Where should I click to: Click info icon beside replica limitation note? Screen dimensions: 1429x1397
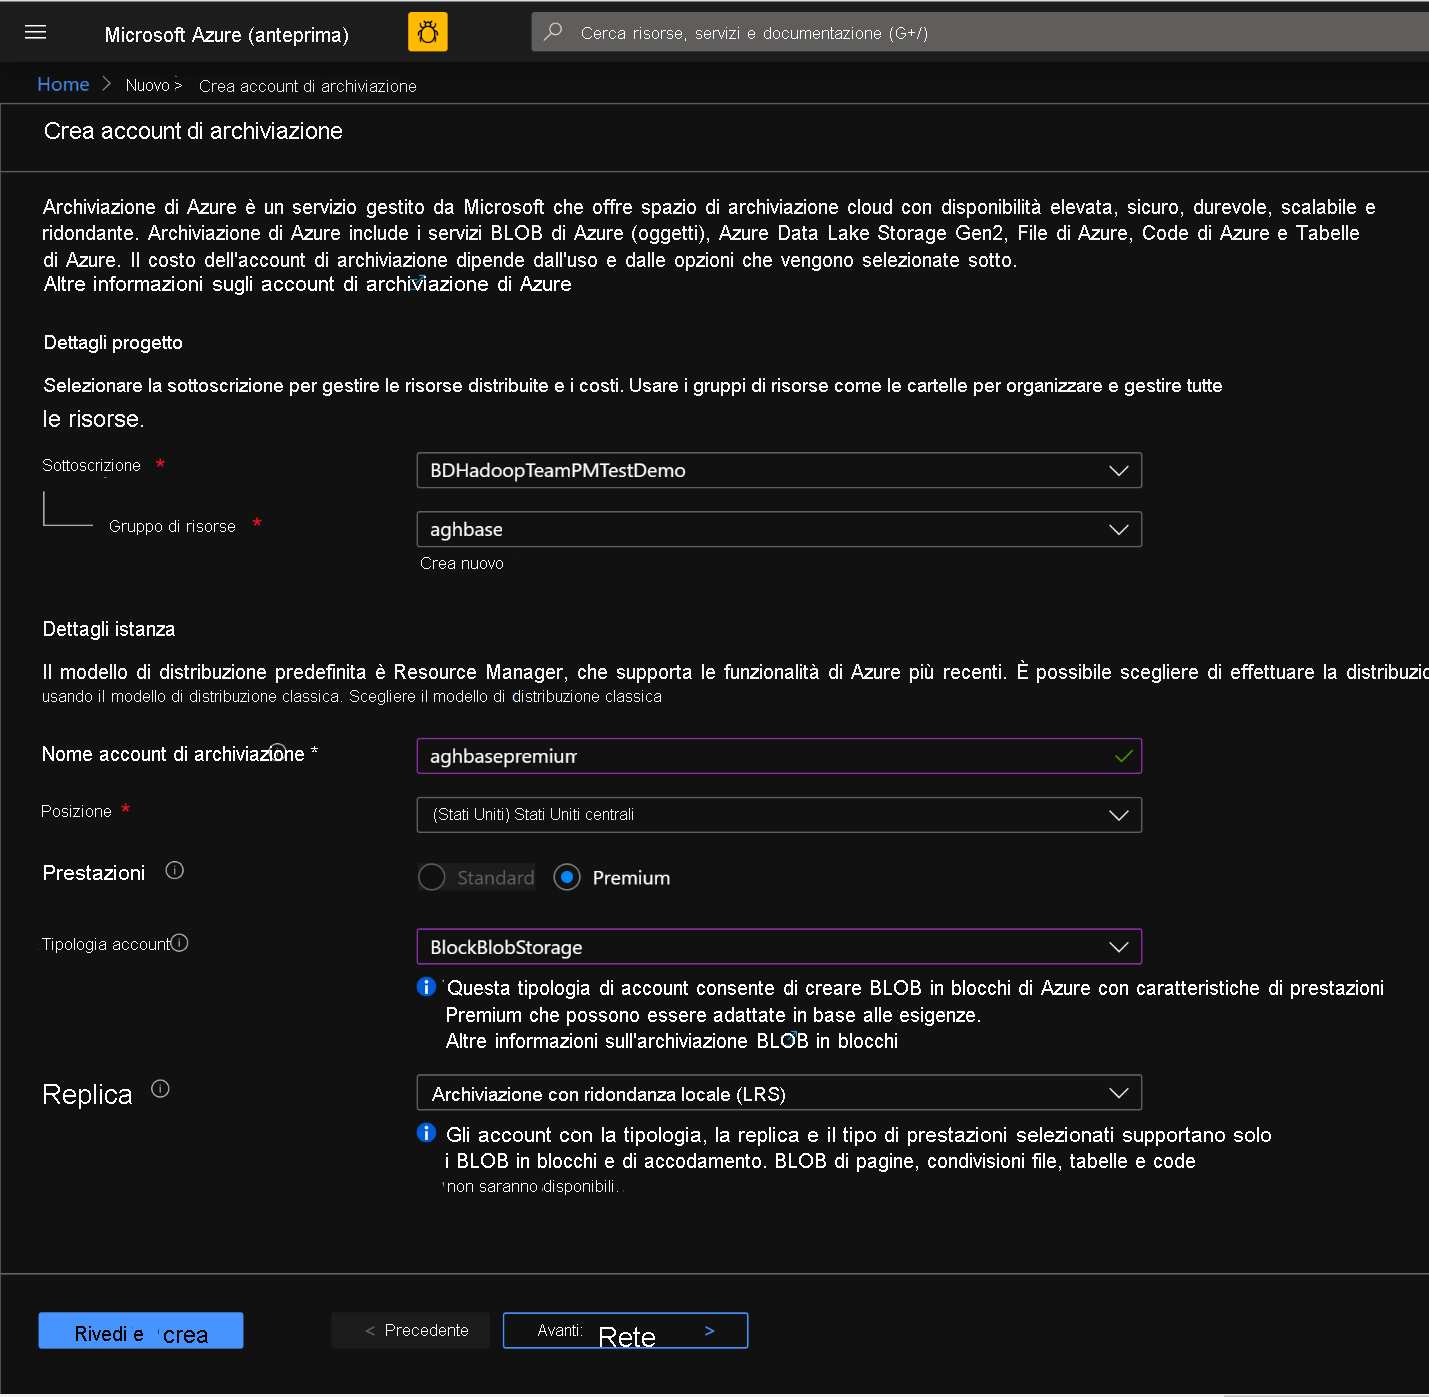click(x=426, y=1133)
